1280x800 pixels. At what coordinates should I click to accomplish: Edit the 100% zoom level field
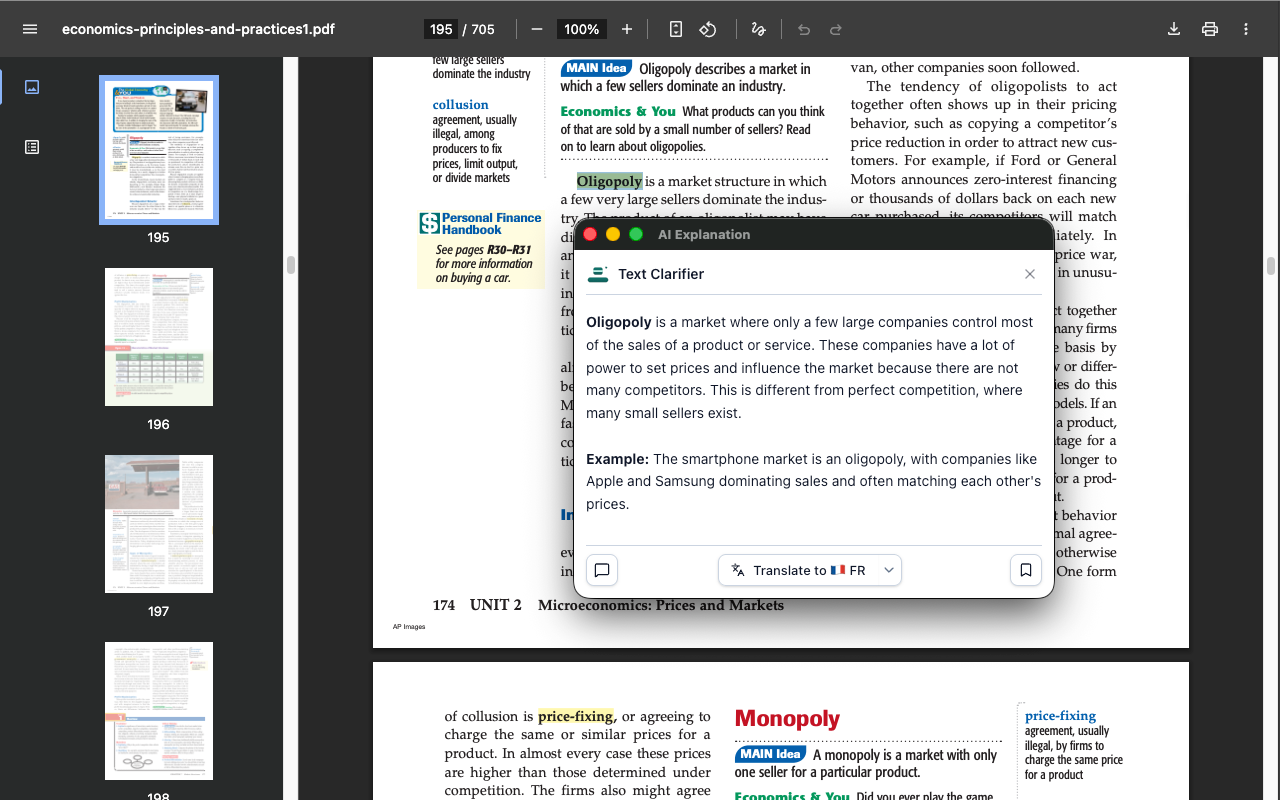pyautogui.click(x=581, y=29)
